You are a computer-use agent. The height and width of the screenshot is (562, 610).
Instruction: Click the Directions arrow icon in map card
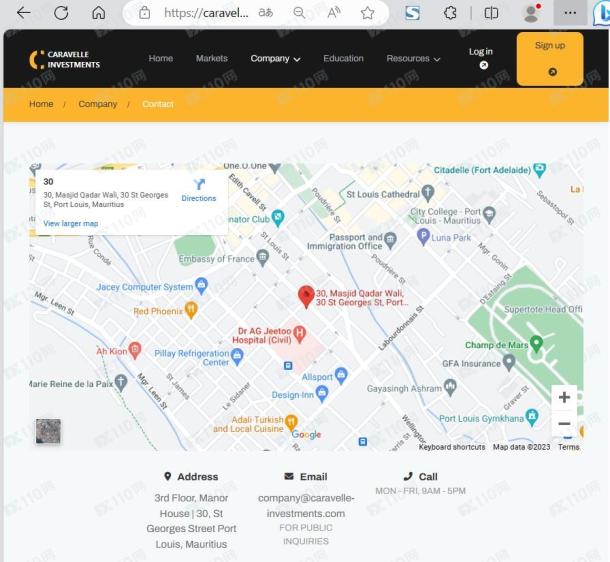point(199,184)
